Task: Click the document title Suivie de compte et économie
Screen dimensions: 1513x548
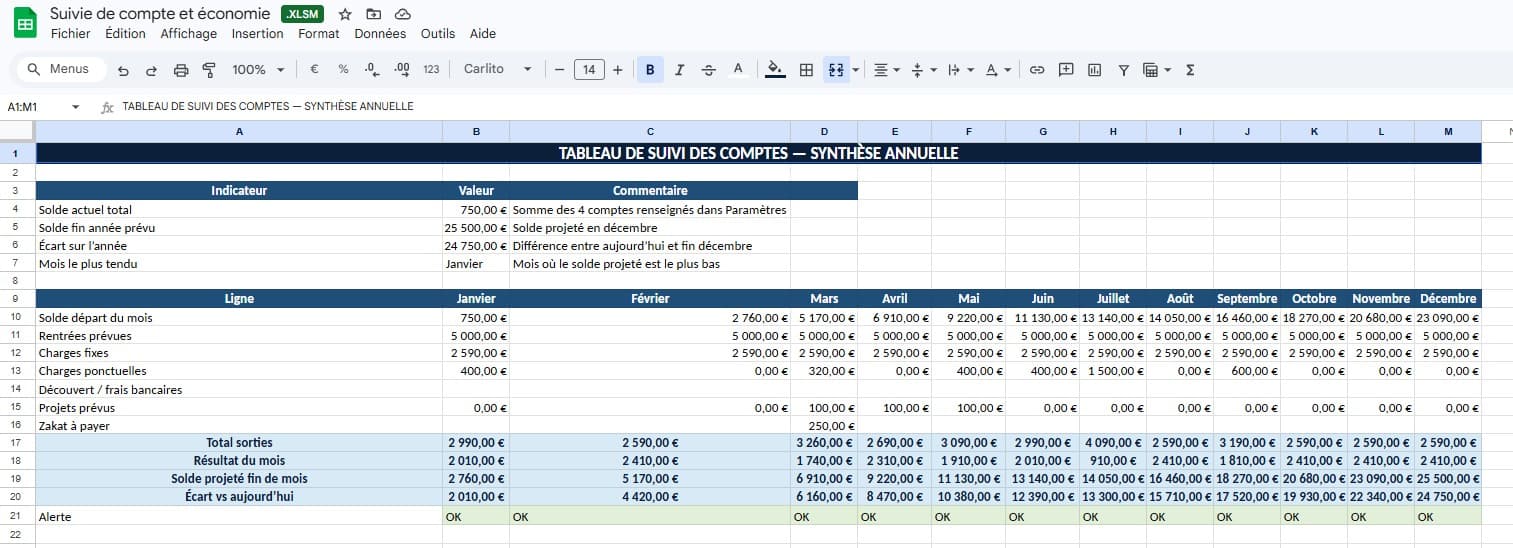Action: (x=160, y=14)
